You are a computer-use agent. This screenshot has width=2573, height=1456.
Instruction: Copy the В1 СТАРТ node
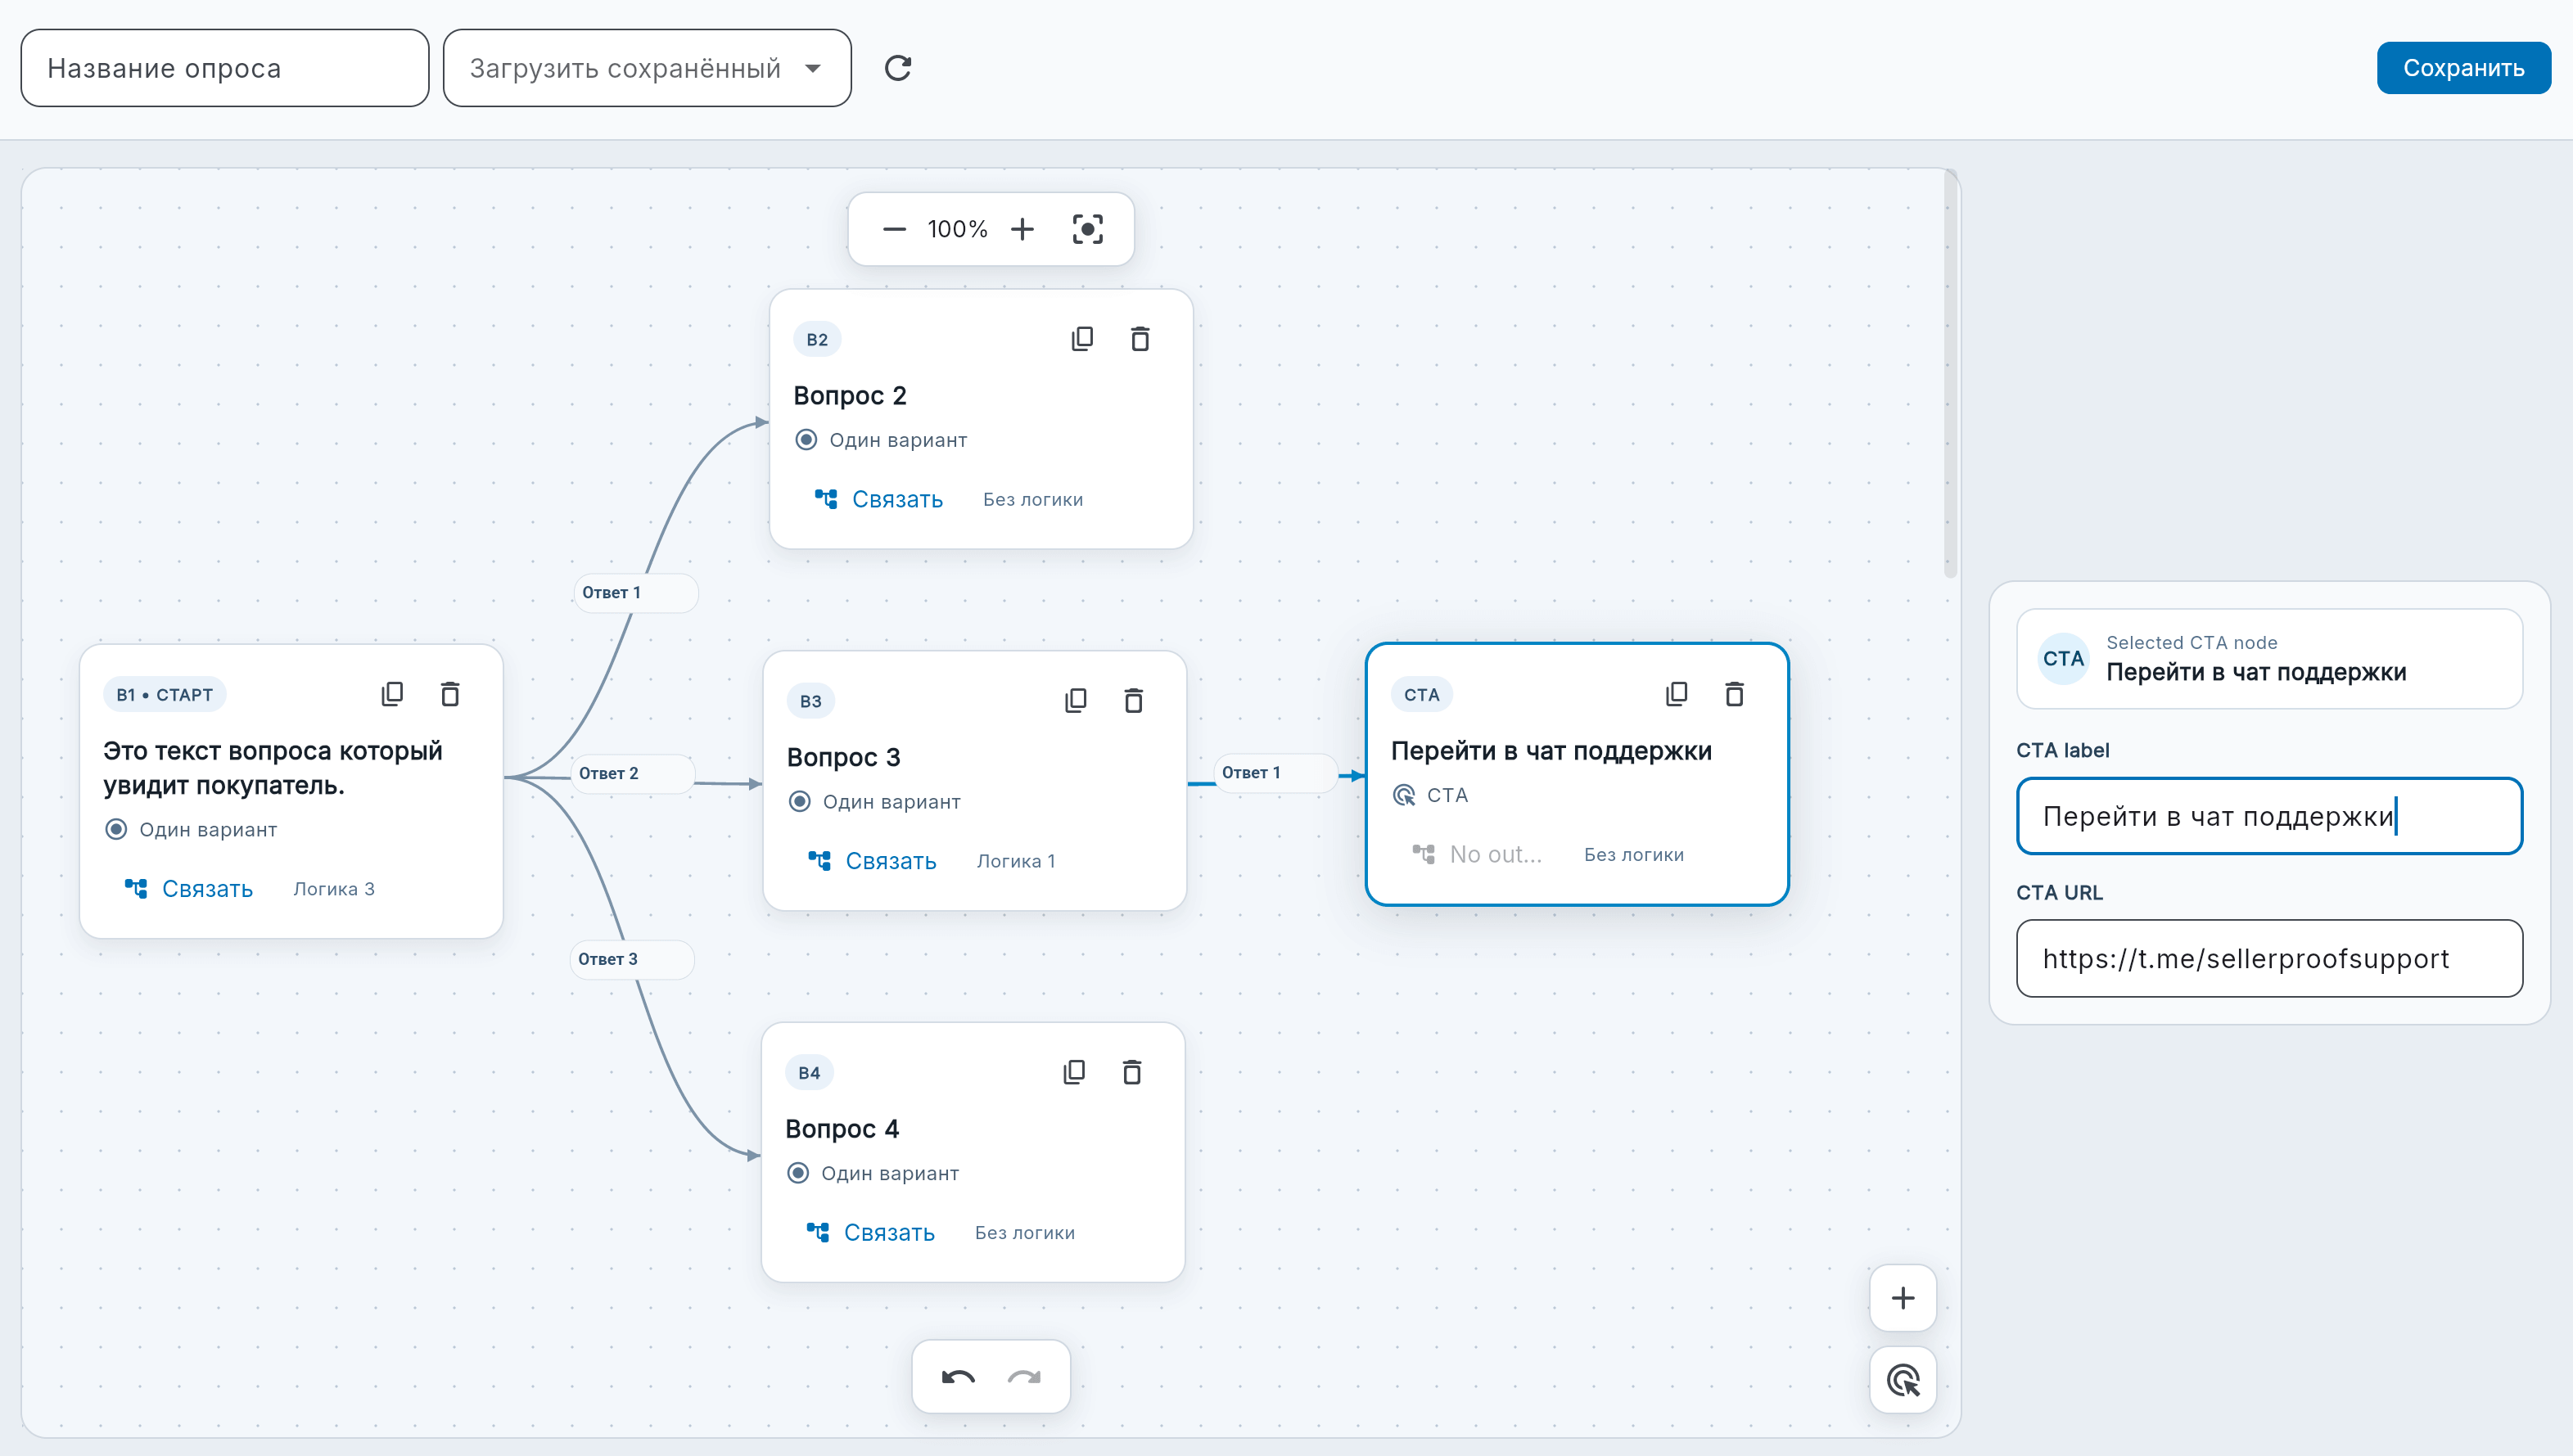pyautogui.click(x=392, y=694)
